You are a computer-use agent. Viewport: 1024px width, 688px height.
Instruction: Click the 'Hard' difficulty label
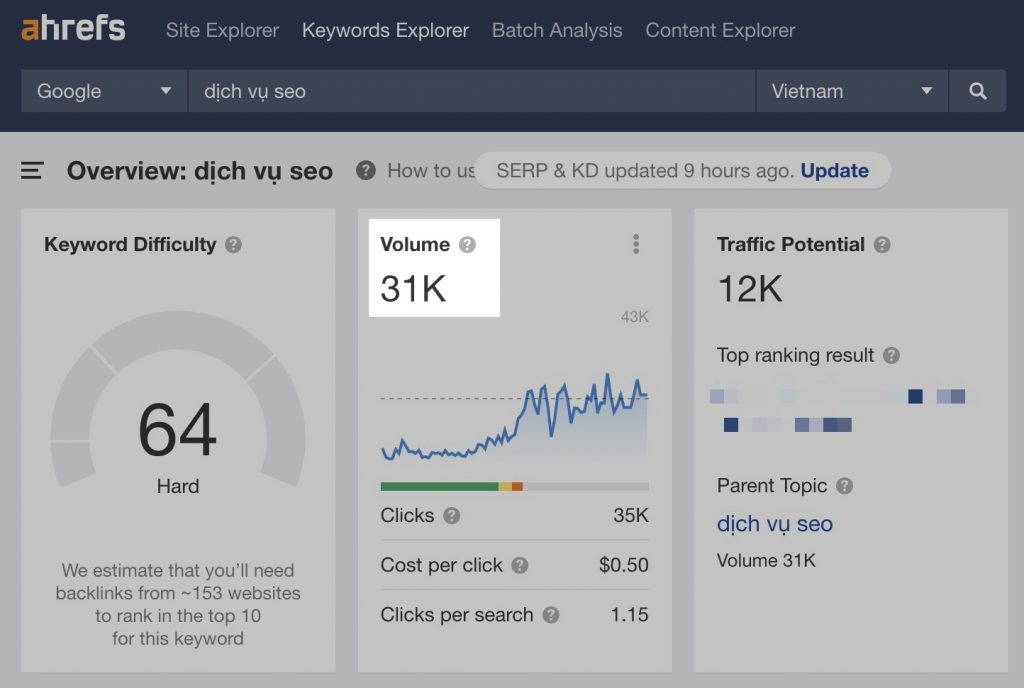click(x=178, y=486)
